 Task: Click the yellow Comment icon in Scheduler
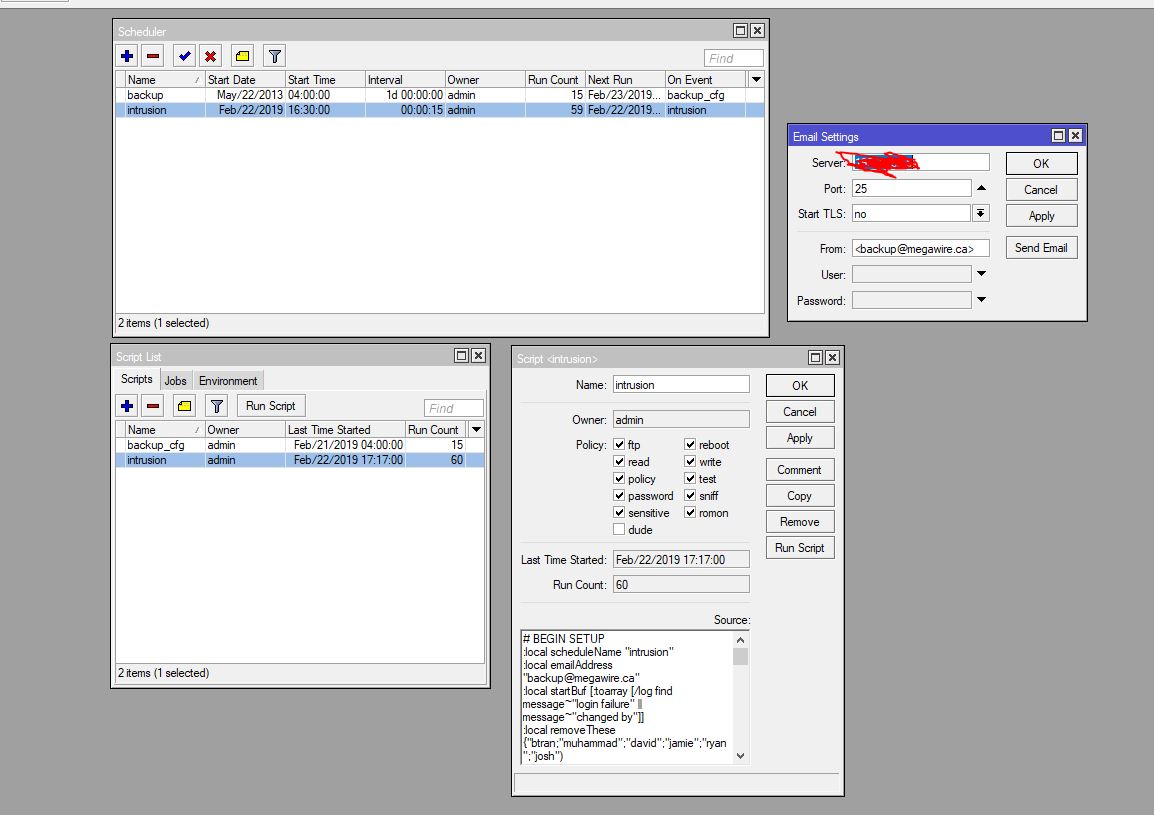point(242,56)
